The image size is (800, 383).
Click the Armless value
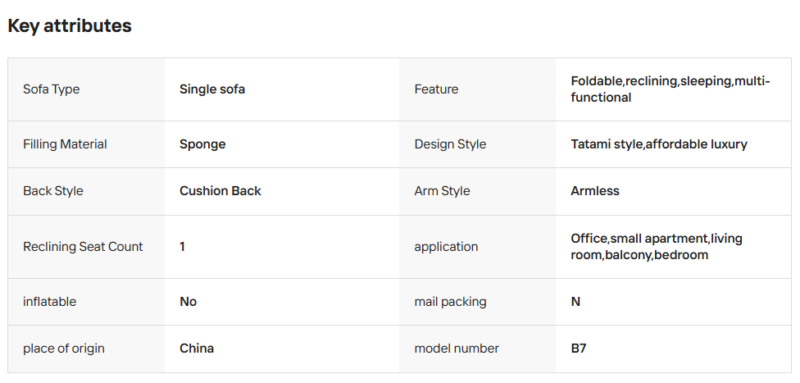click(x=595, y=191)
